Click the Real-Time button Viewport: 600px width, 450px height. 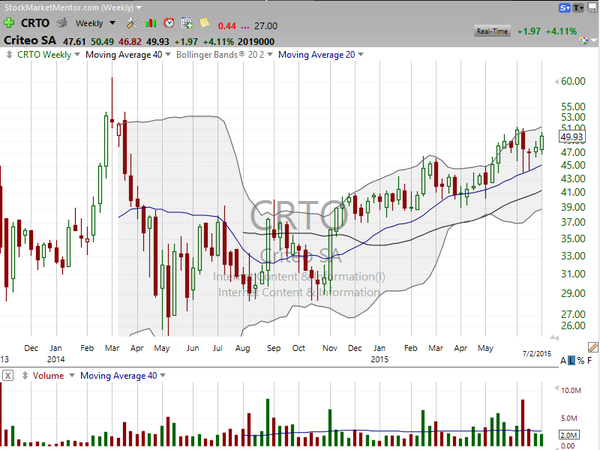pos(492,31)
